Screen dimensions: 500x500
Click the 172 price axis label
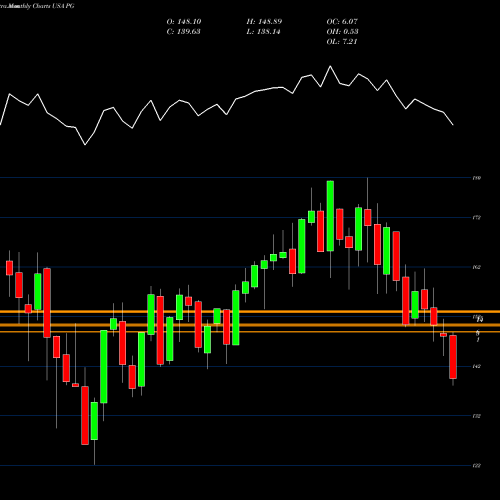(477, 218)
